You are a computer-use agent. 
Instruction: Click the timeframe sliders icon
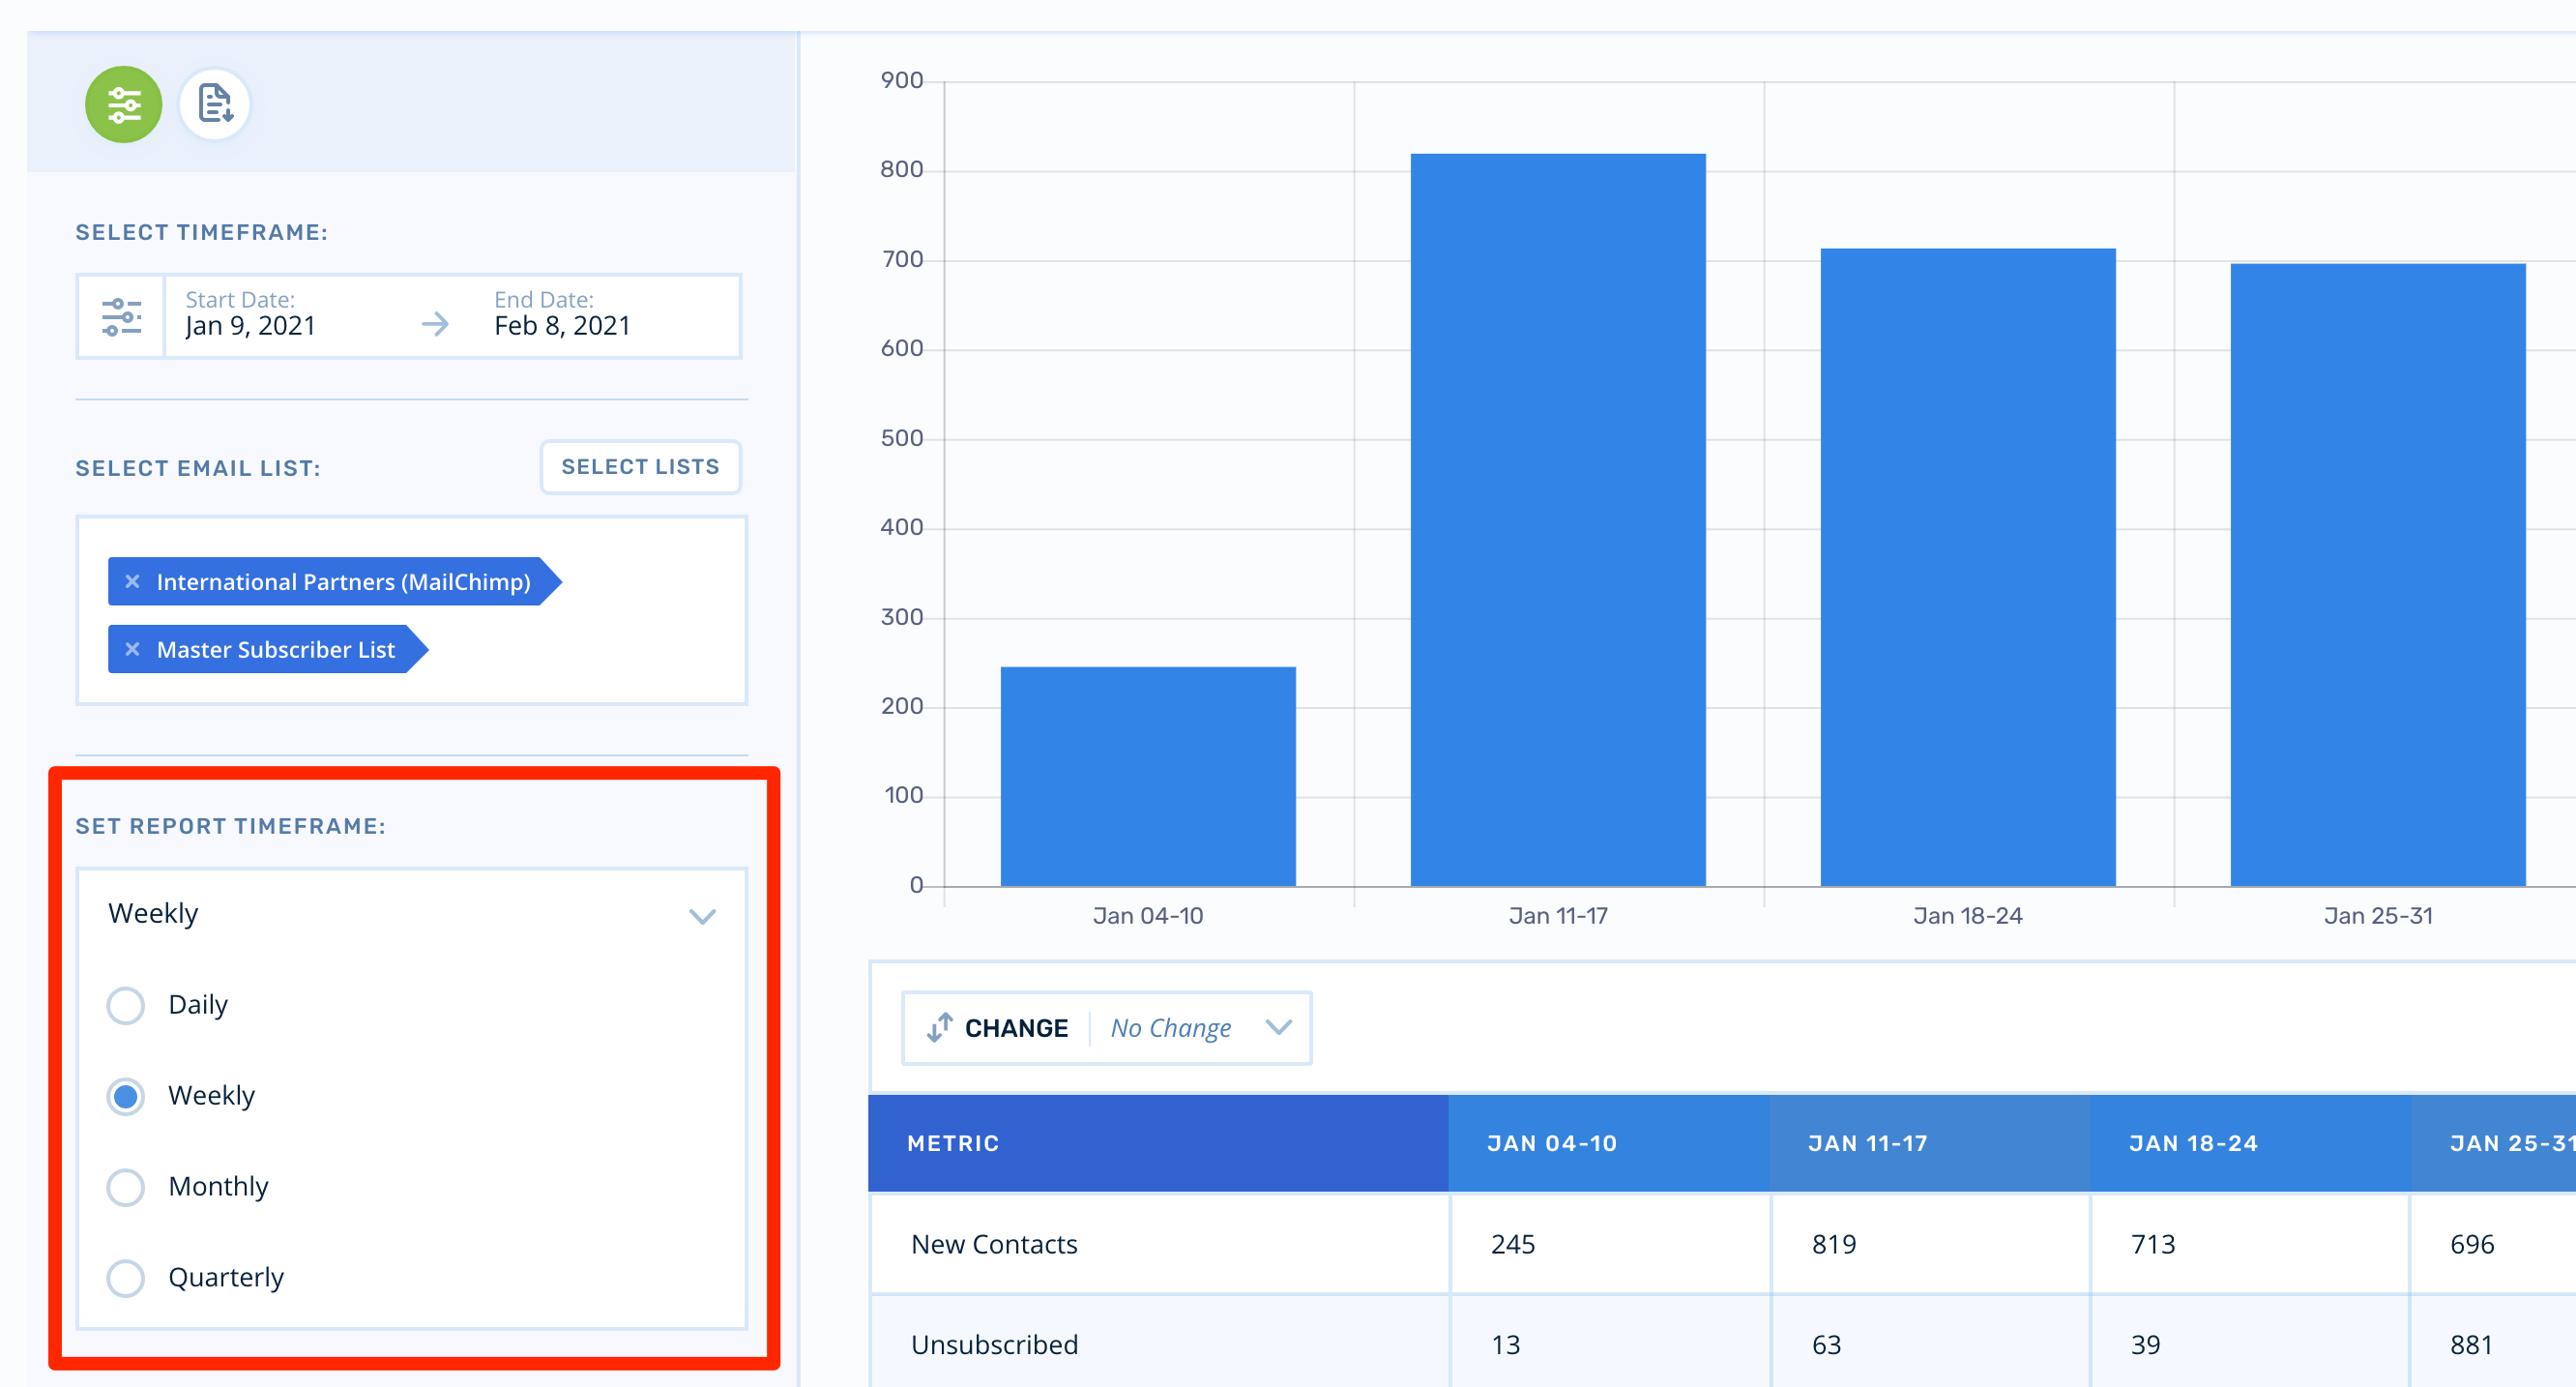pos(121,317)
